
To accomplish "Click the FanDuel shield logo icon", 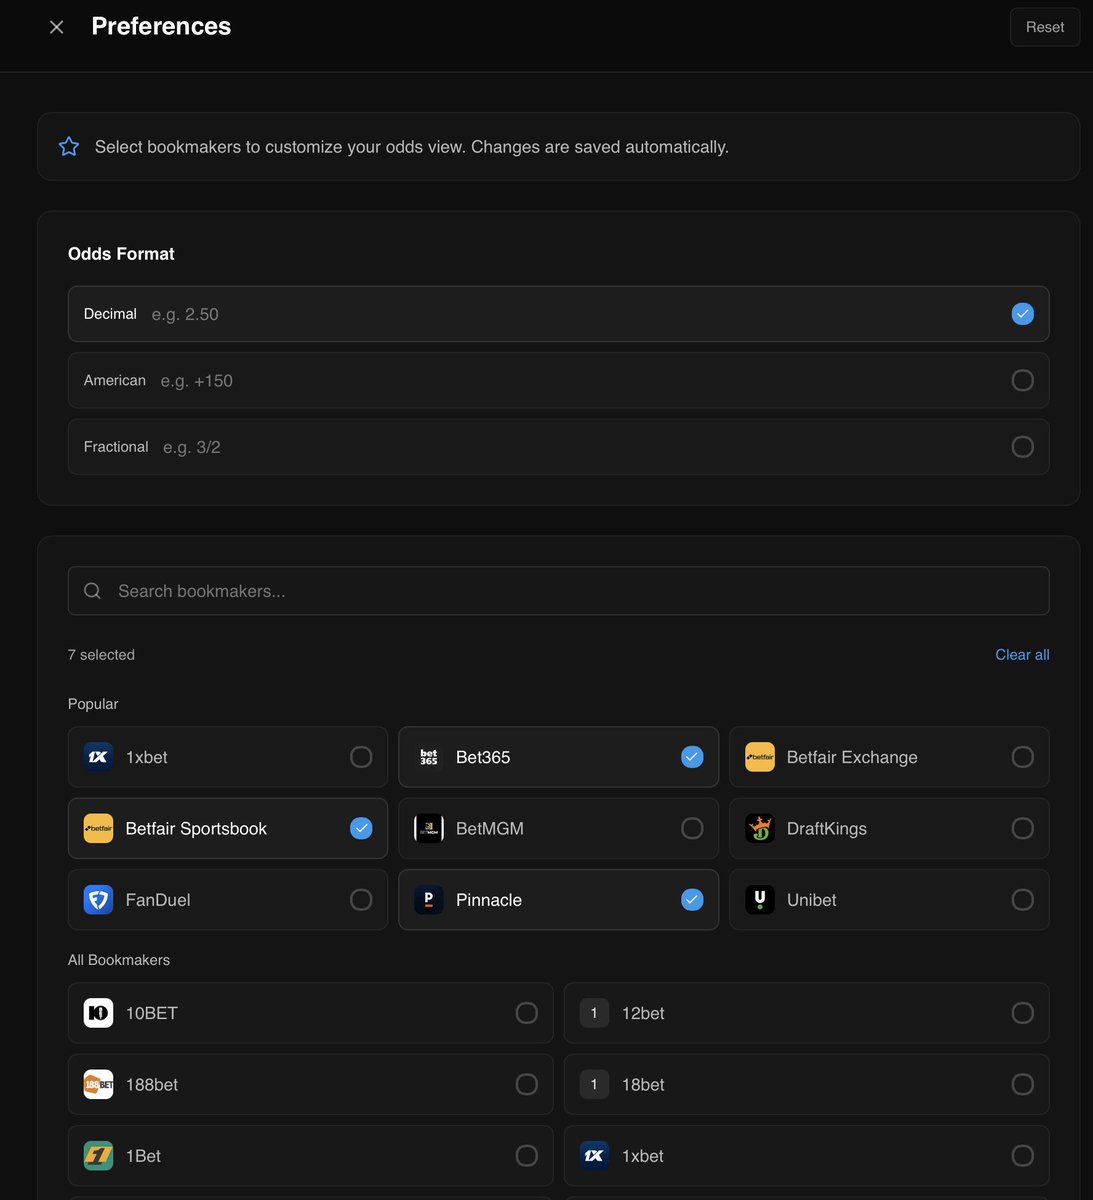I will 98,900.
